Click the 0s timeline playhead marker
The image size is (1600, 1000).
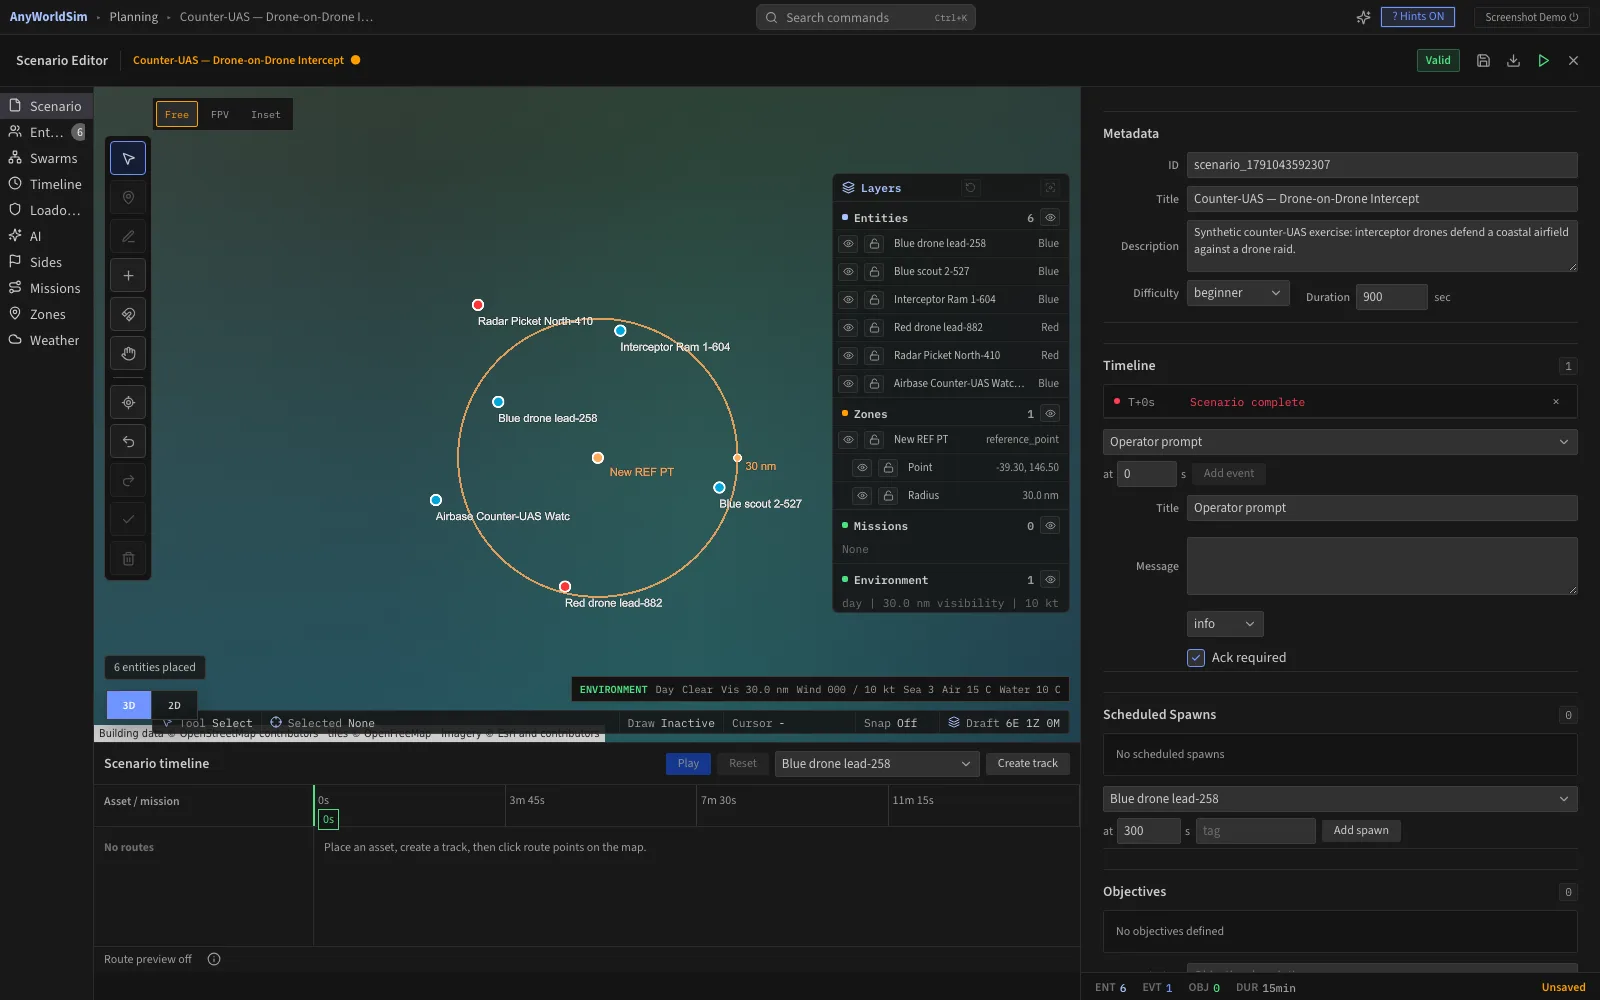328,819
